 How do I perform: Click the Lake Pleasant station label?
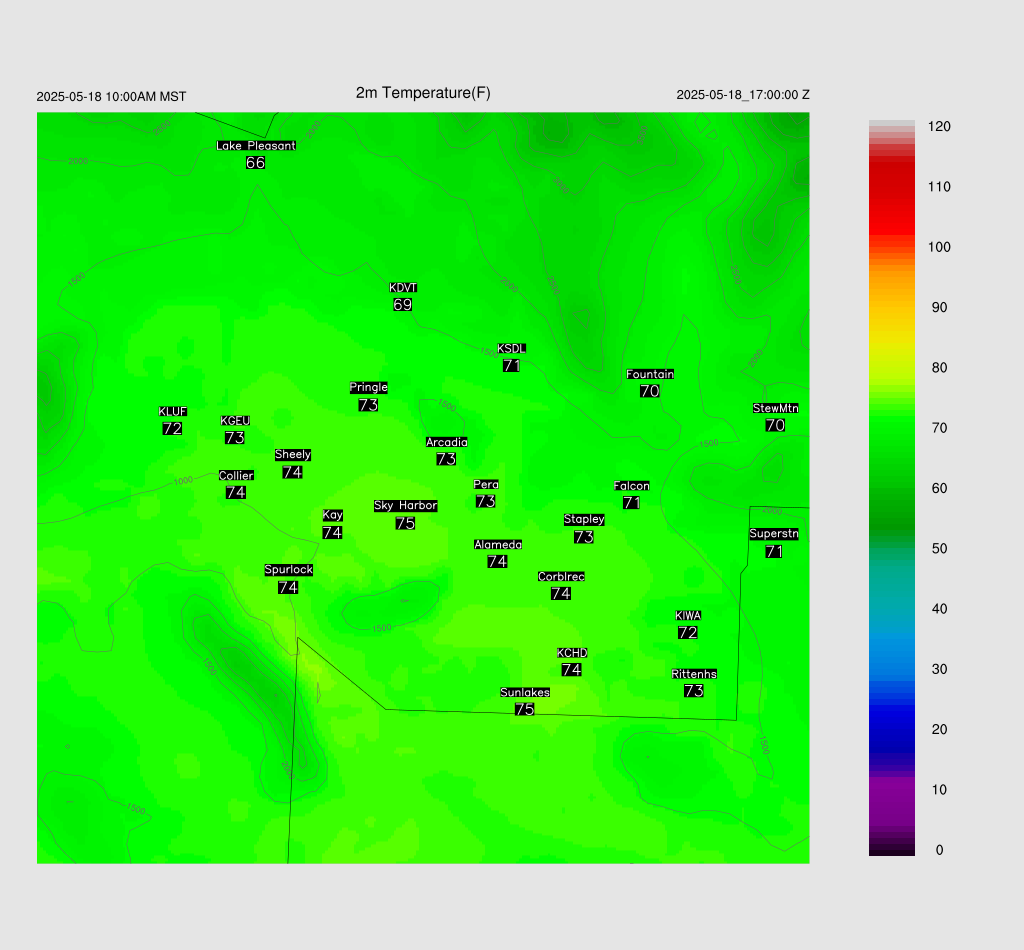coord(256,146)
